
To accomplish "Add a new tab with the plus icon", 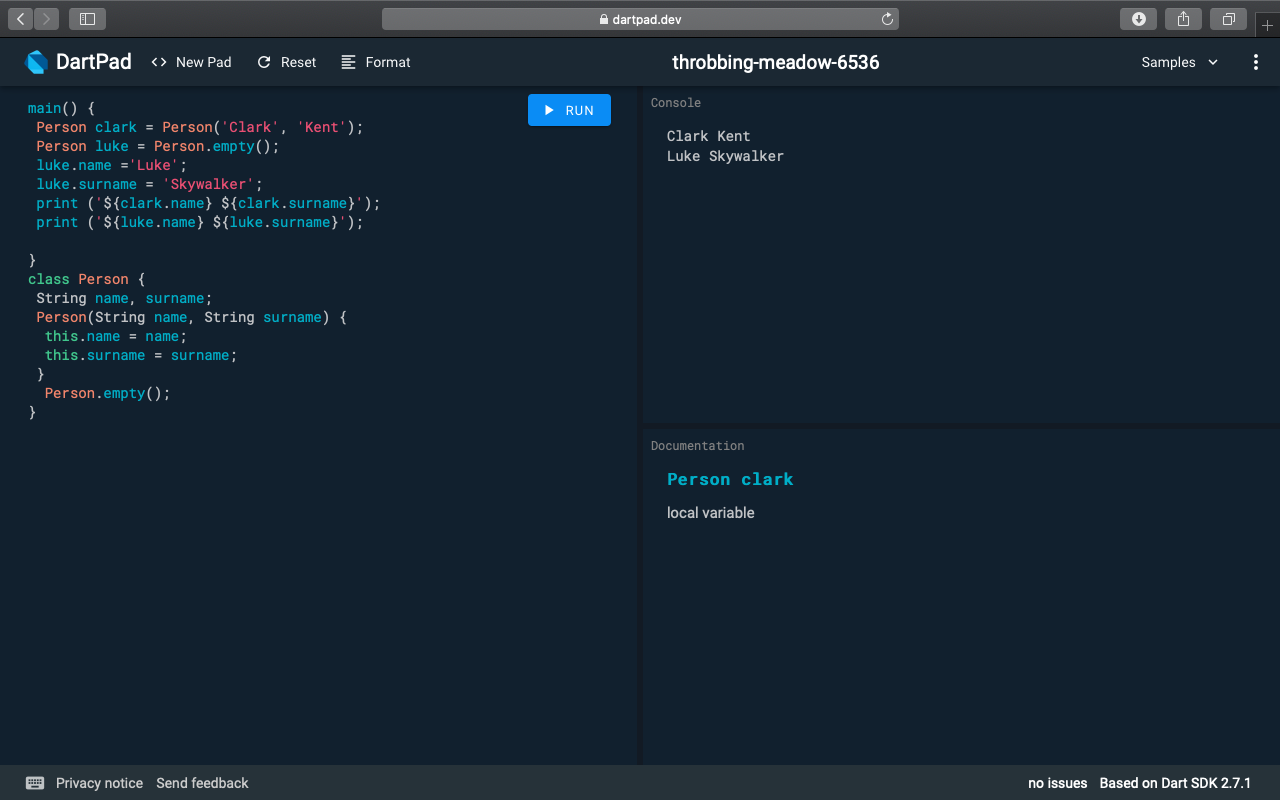I will (1267, 26).
